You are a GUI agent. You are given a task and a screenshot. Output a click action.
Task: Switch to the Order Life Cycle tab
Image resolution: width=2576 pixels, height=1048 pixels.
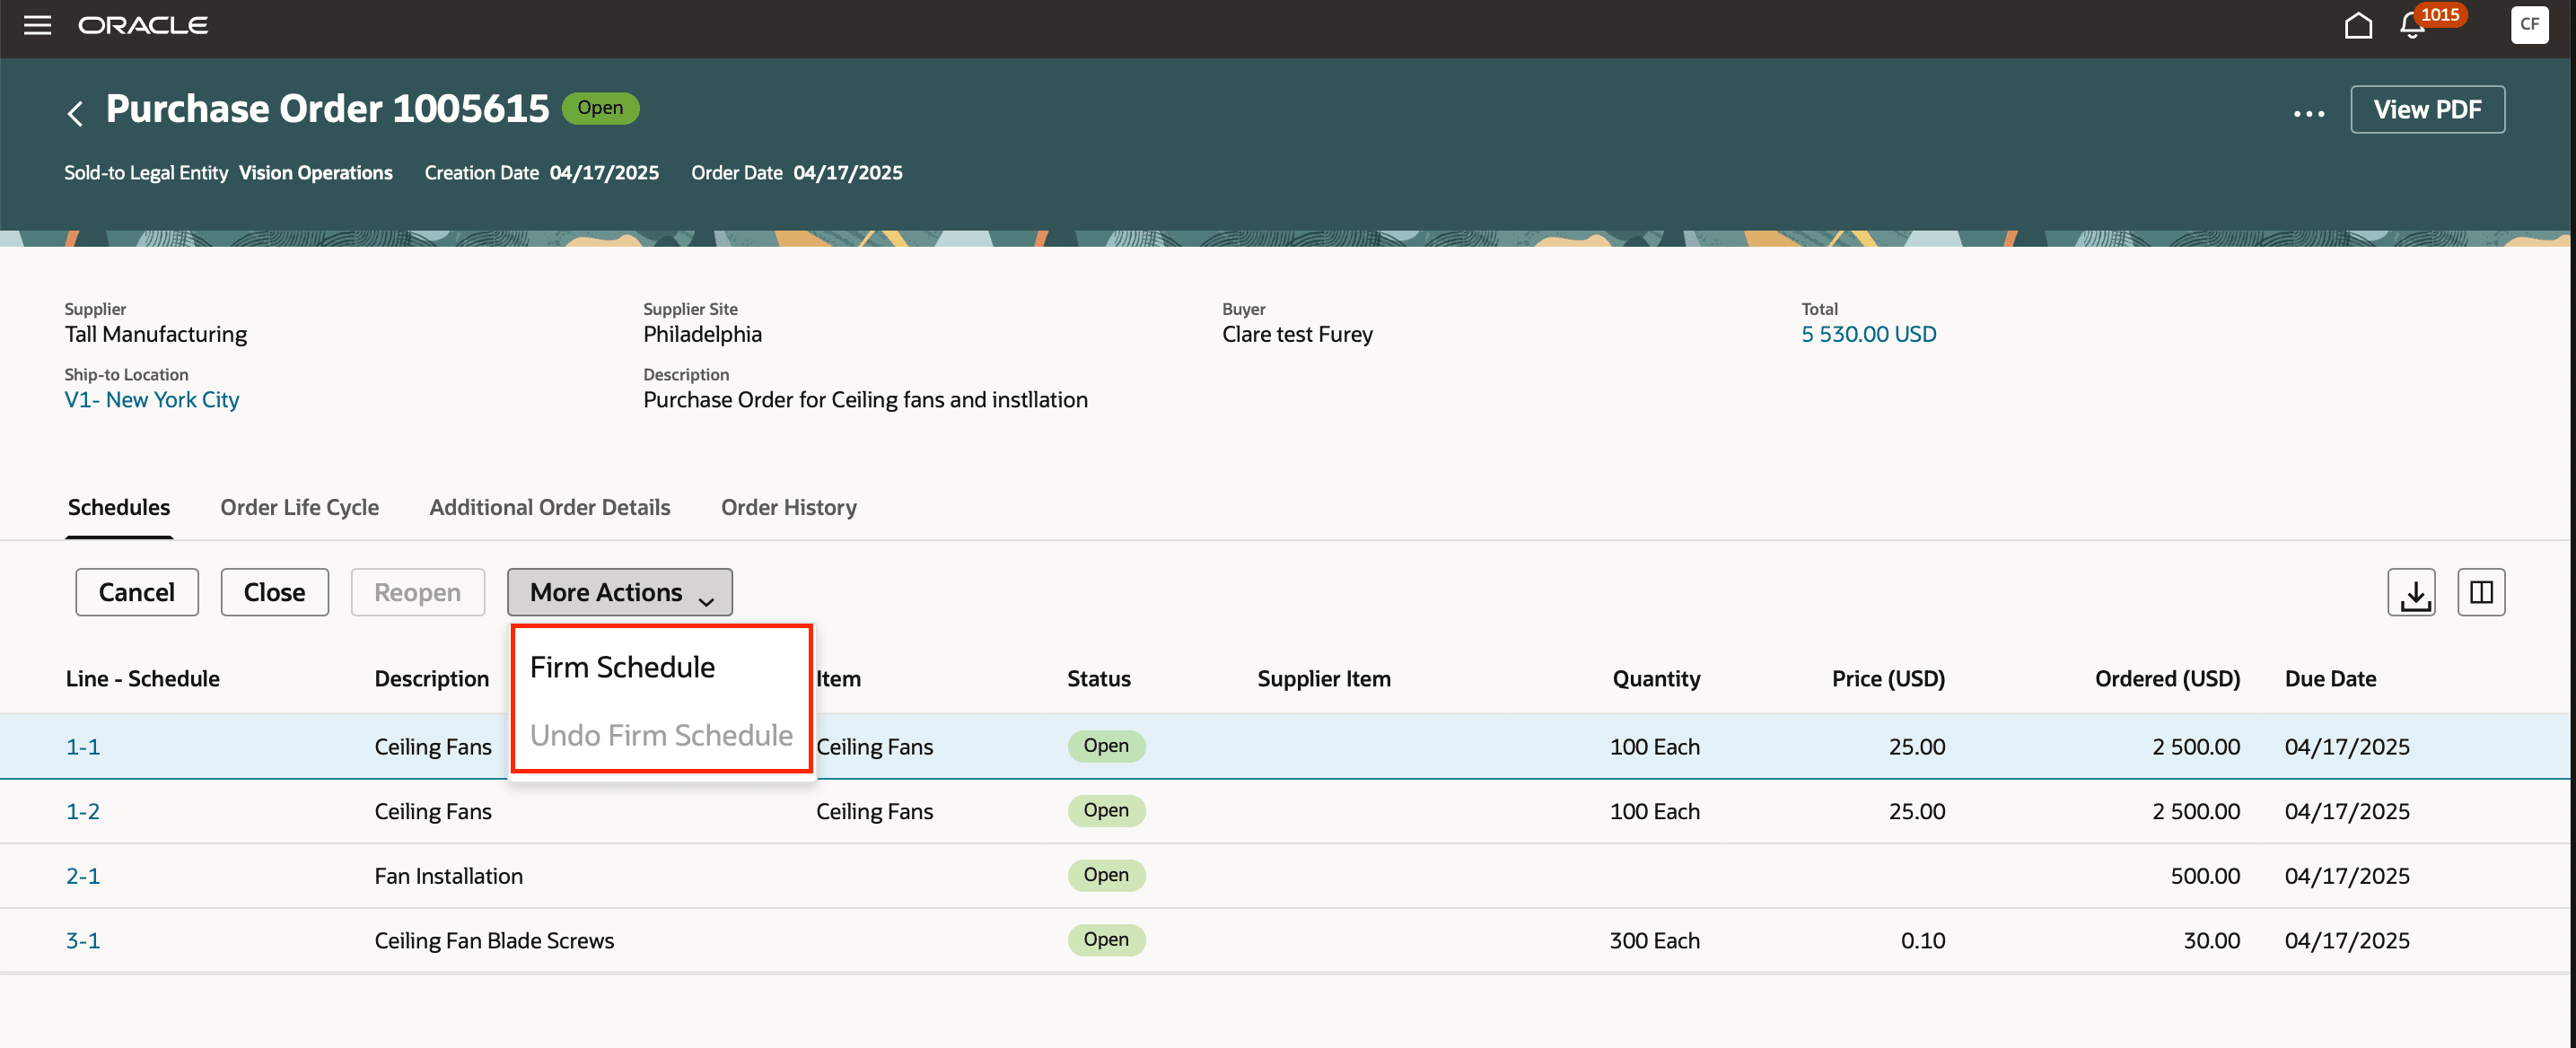(x=299, y=507)
